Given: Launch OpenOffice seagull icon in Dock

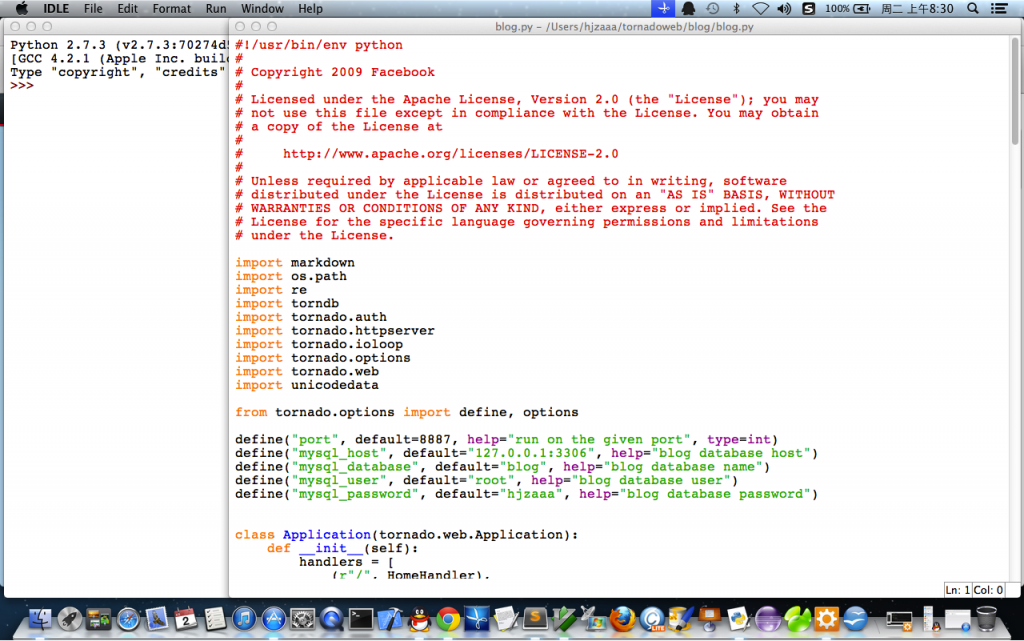Looking at the screenshot, I should [x=855, y=619].
